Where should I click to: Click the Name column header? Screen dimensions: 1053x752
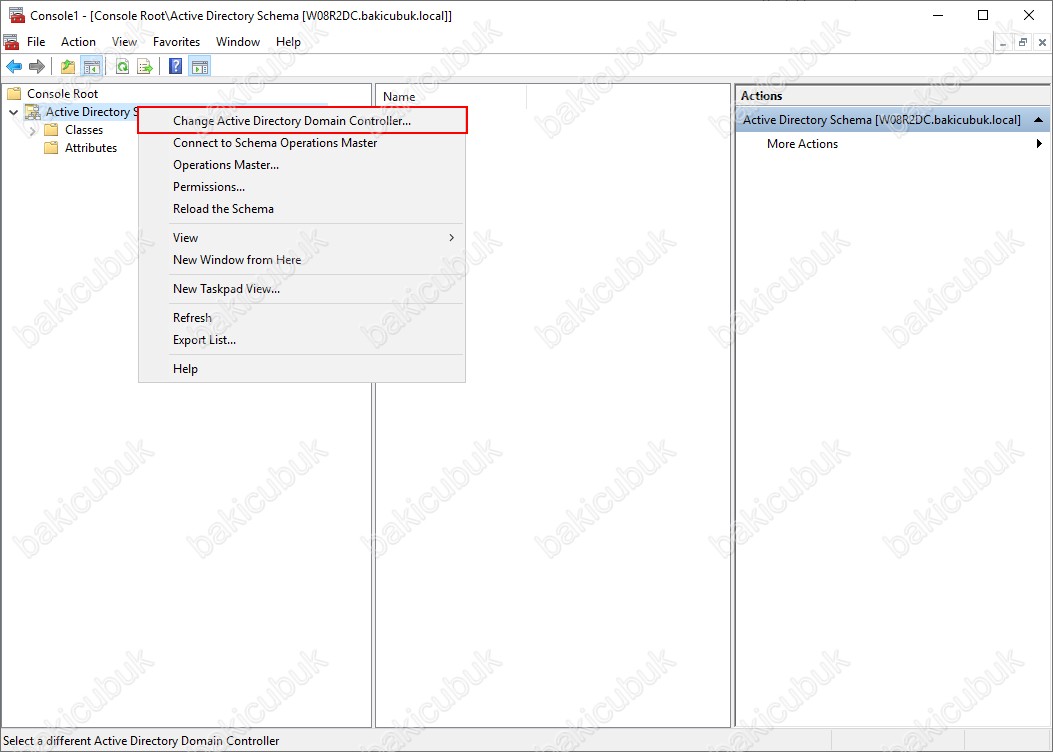tap(451, 97)
